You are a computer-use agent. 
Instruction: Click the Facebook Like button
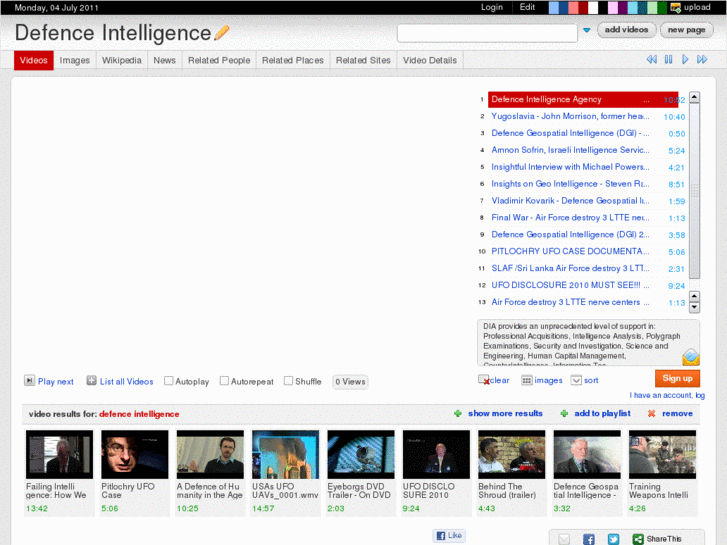click(449, 535)
